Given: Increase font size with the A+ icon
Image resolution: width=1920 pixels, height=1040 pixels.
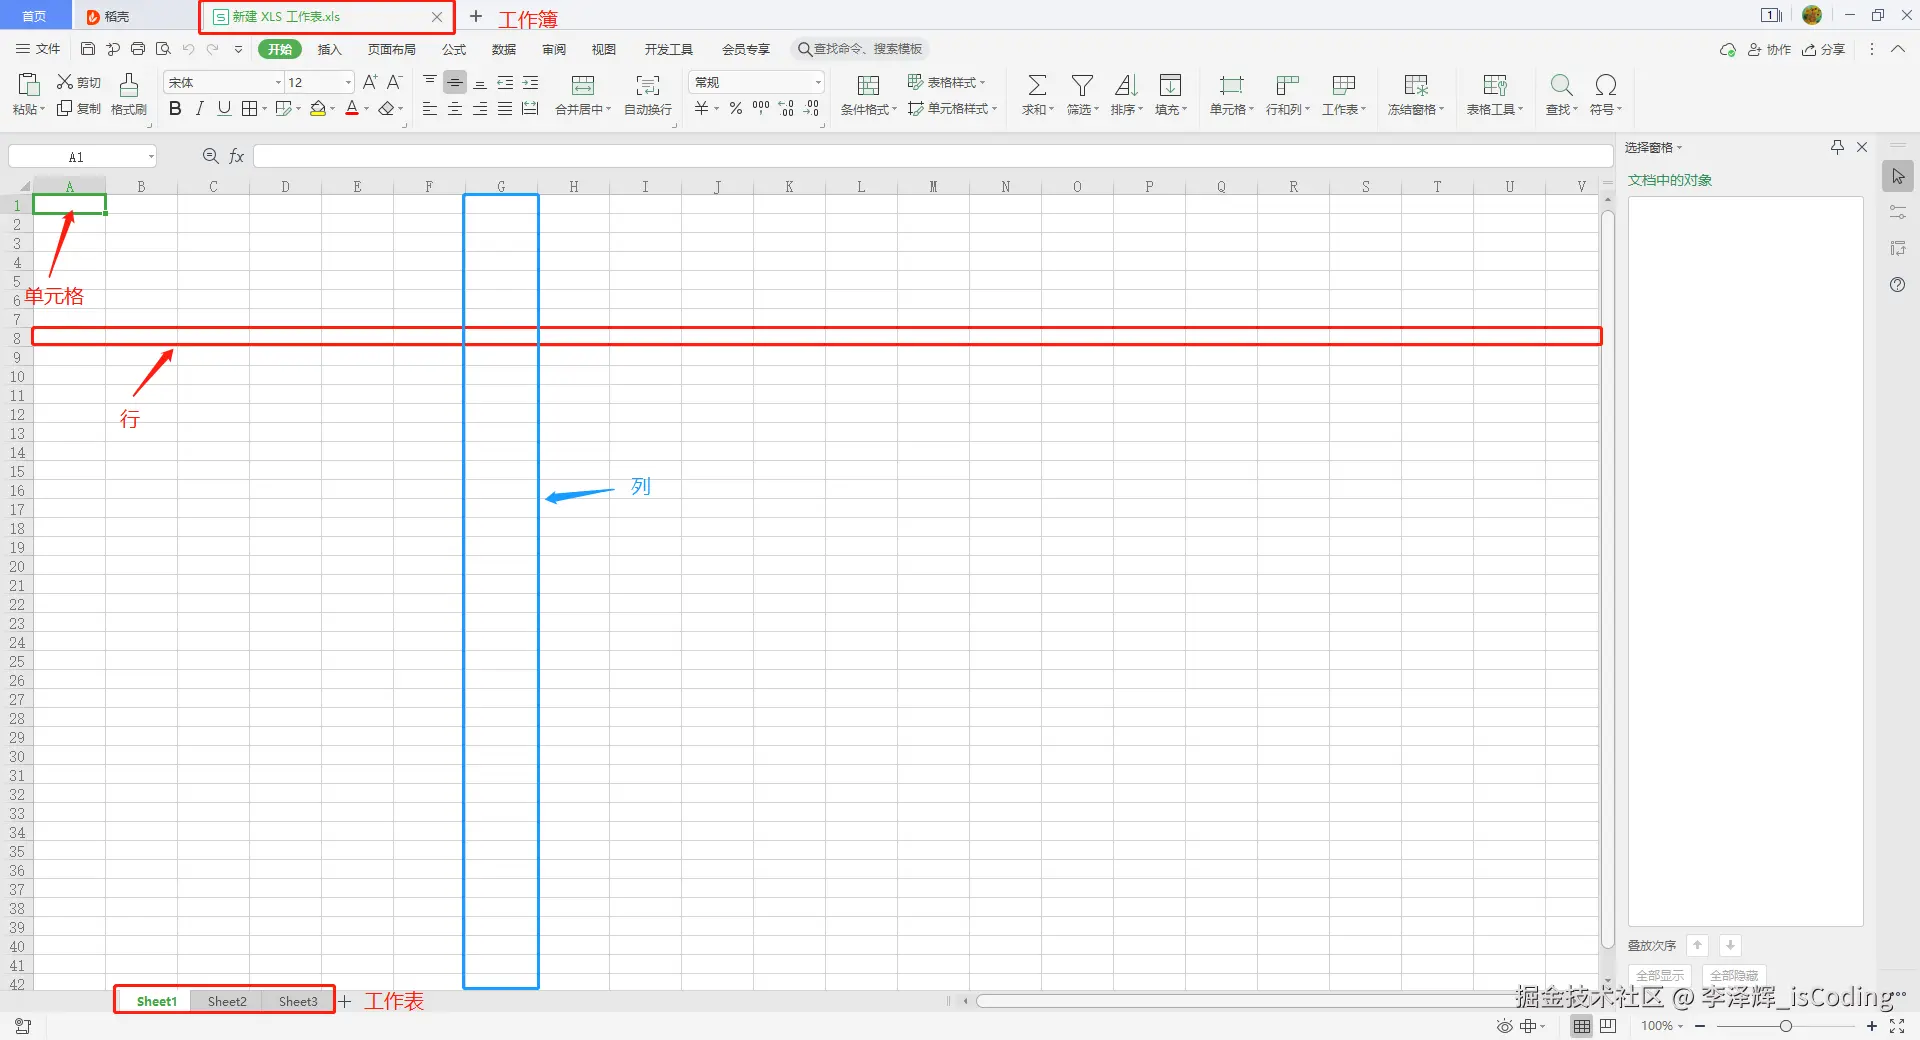Looking at the screenshot, I should [x=370, y=82].
